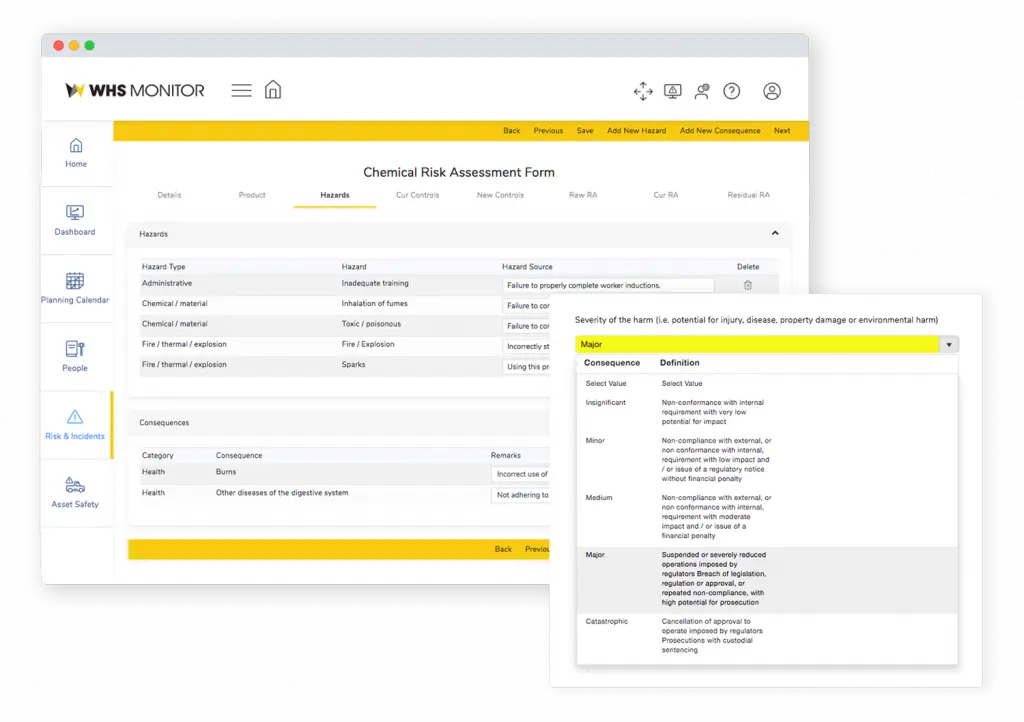
Task: Choose the Minor consequence option
Action: point(595,441)
